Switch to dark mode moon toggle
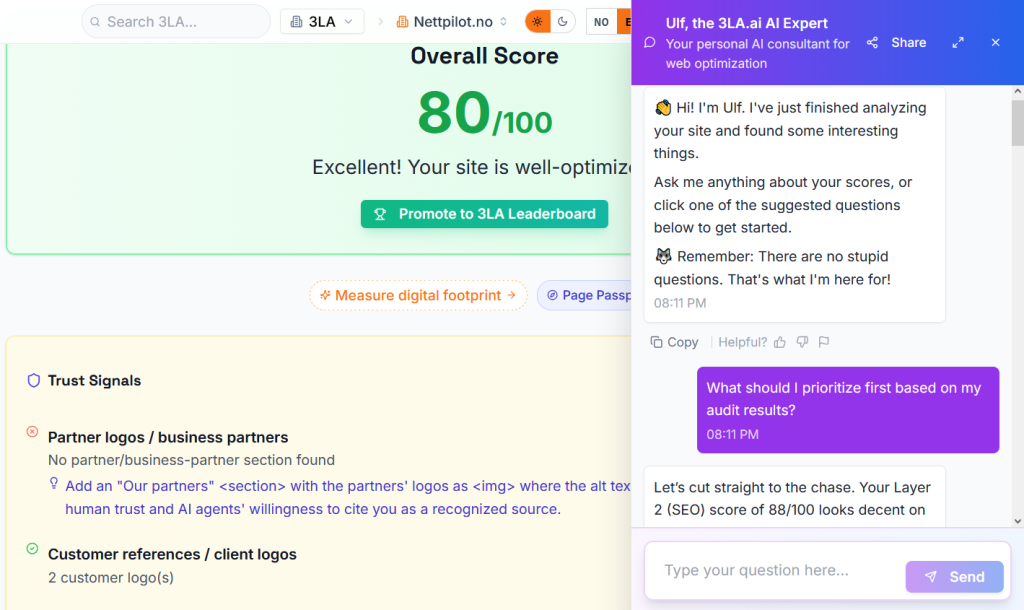Screen dimensions: 1024x610 [562, 22]
